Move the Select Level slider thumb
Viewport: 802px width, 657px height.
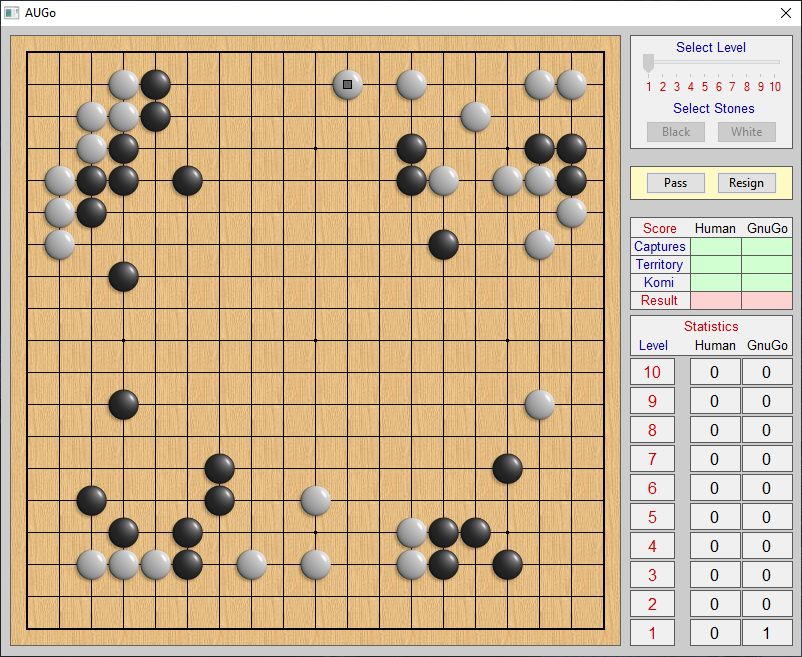(649, 62)
